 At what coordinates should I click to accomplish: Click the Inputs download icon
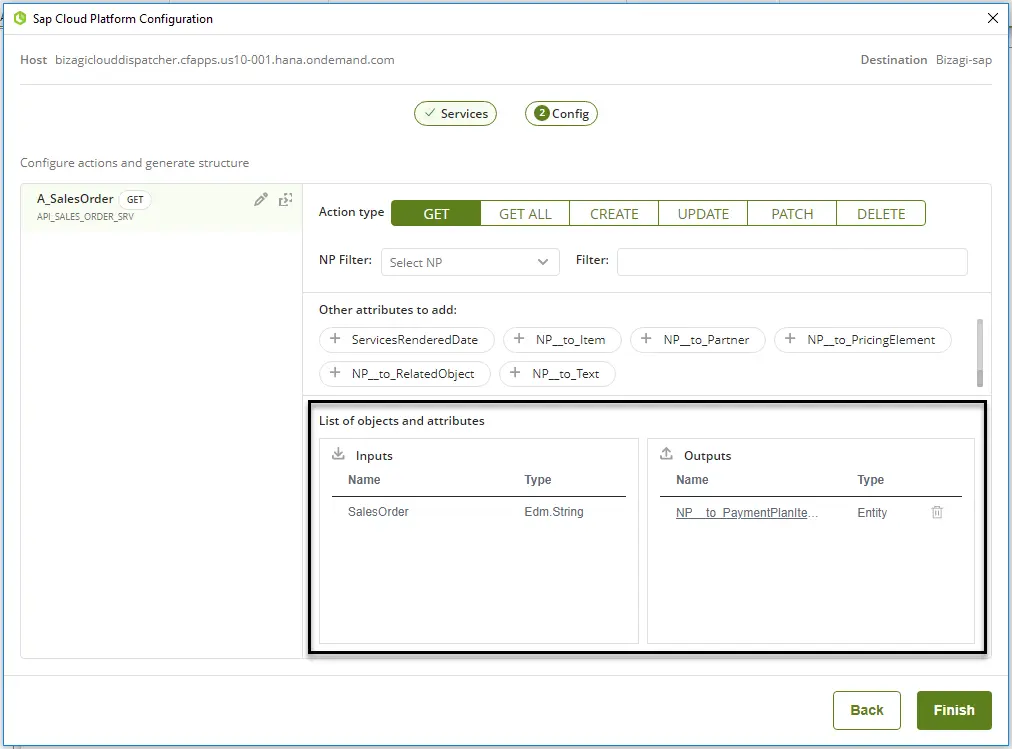click(x=338, y=454)
